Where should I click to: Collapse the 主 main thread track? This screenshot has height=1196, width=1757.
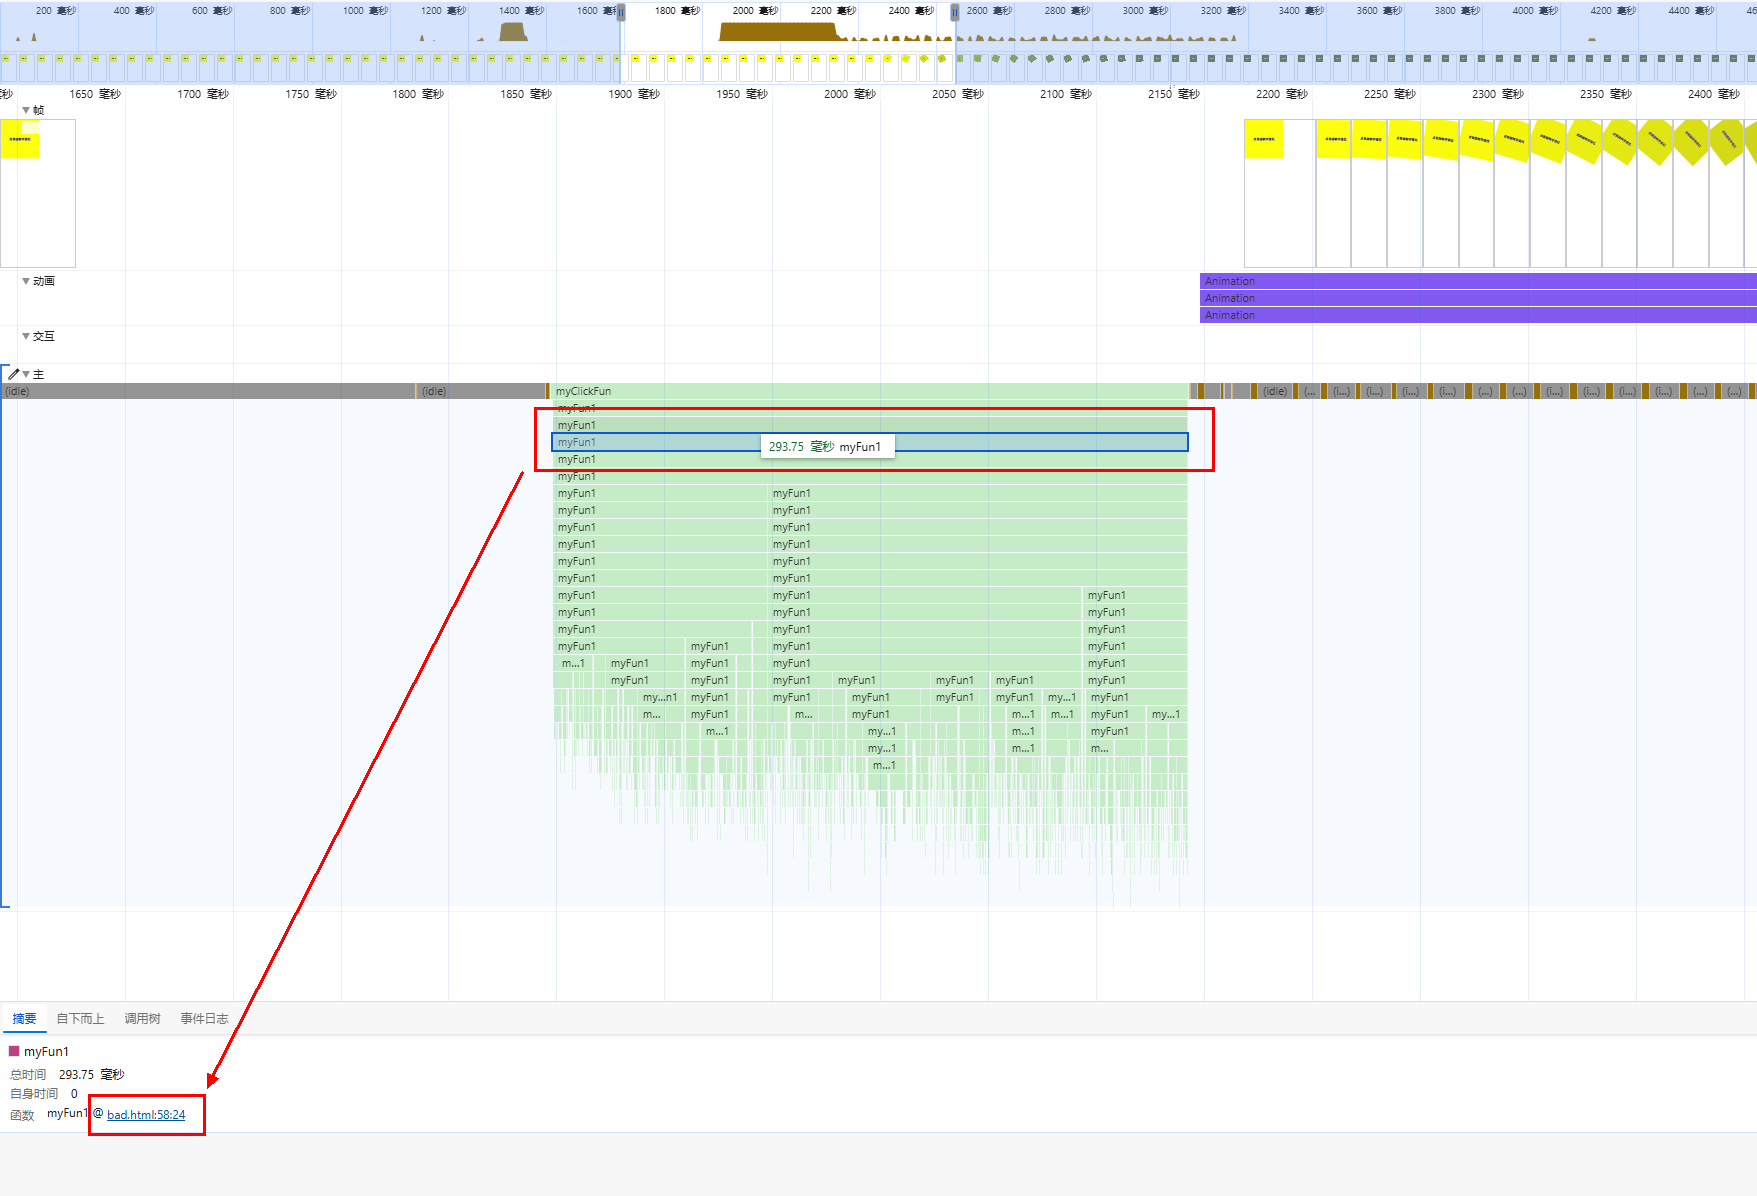coord(26,374)
